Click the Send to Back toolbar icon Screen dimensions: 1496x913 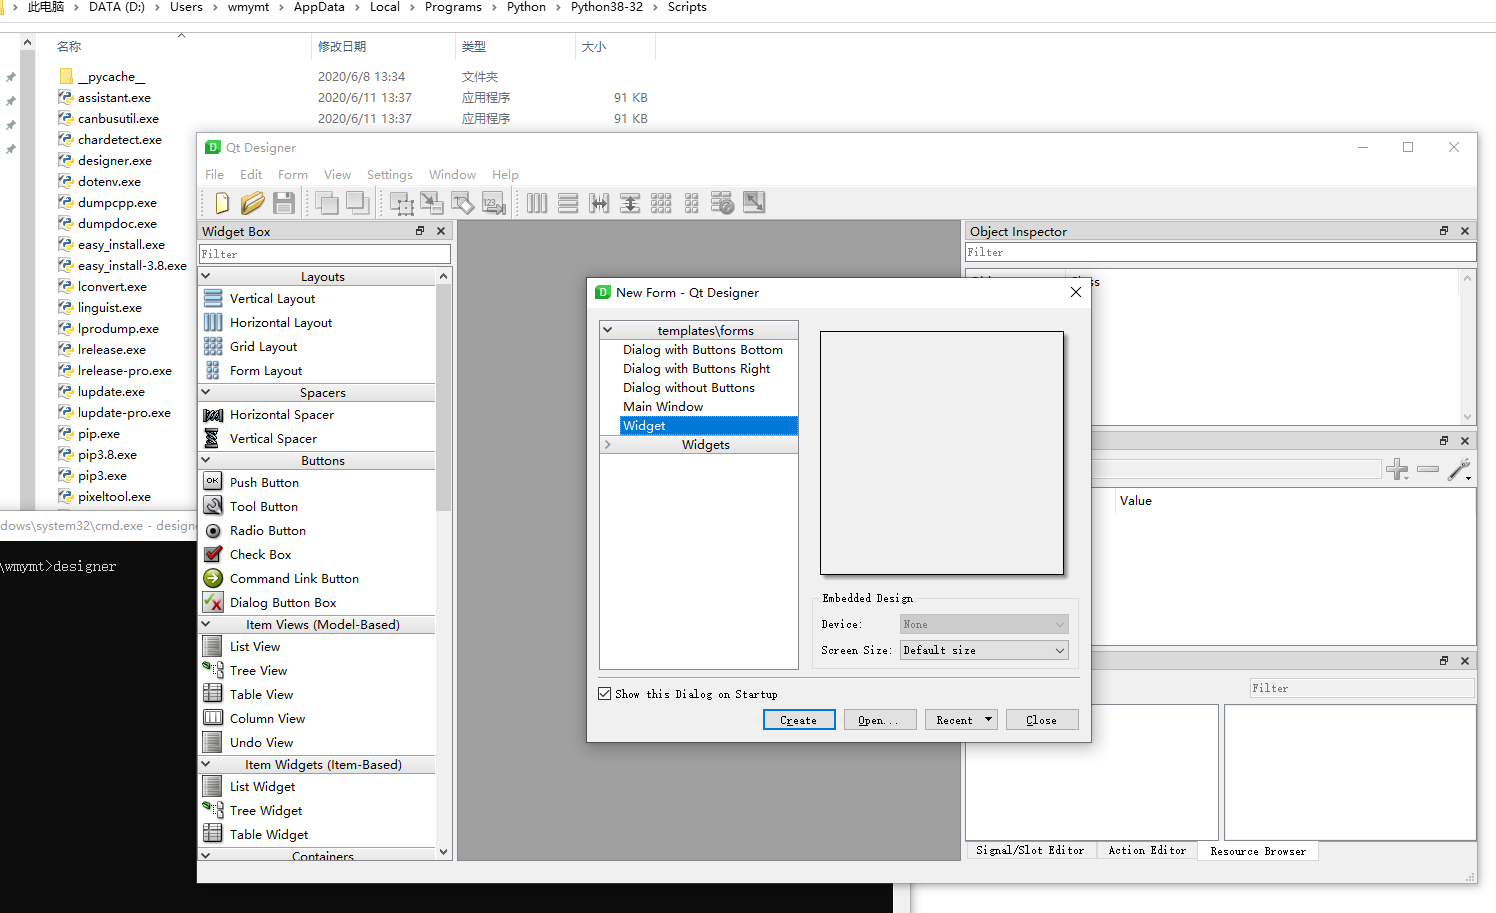coord(326,203)
